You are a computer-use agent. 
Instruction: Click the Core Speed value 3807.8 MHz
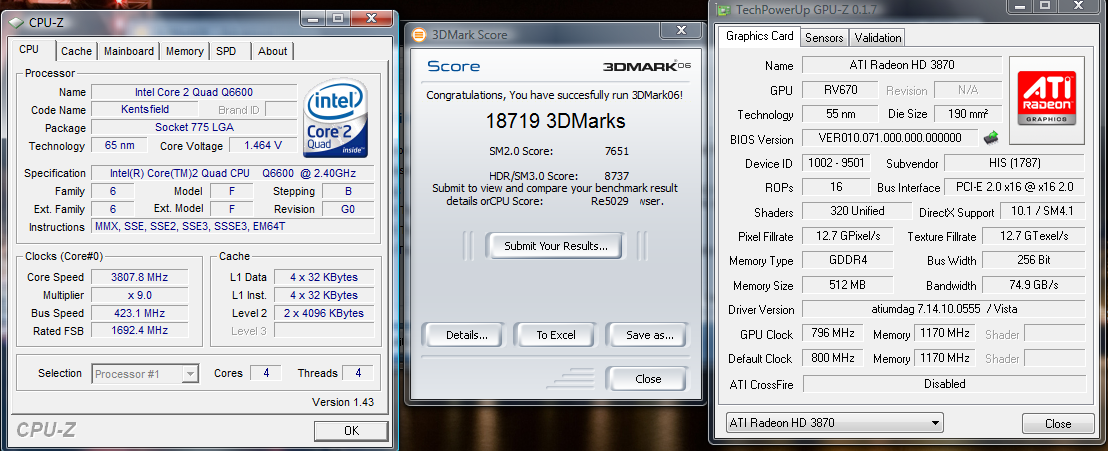(x=140, y=277)
